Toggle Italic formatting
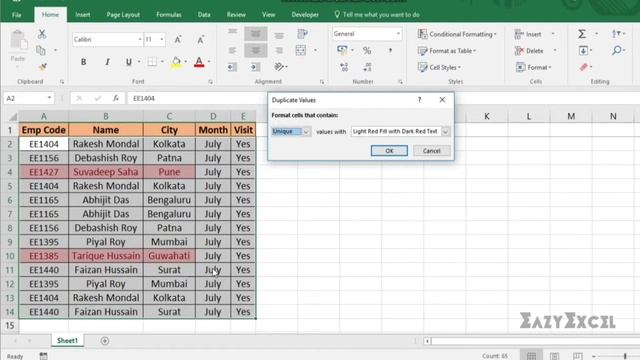 pos(107,62)
